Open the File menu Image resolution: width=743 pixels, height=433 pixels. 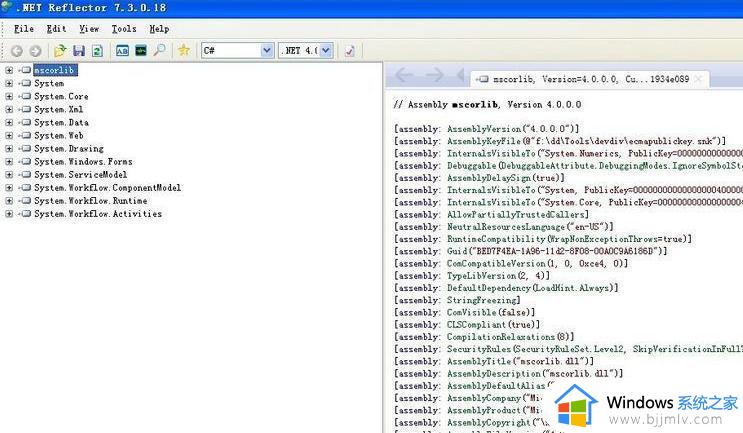pyautogui.click(x=24, y=29)
